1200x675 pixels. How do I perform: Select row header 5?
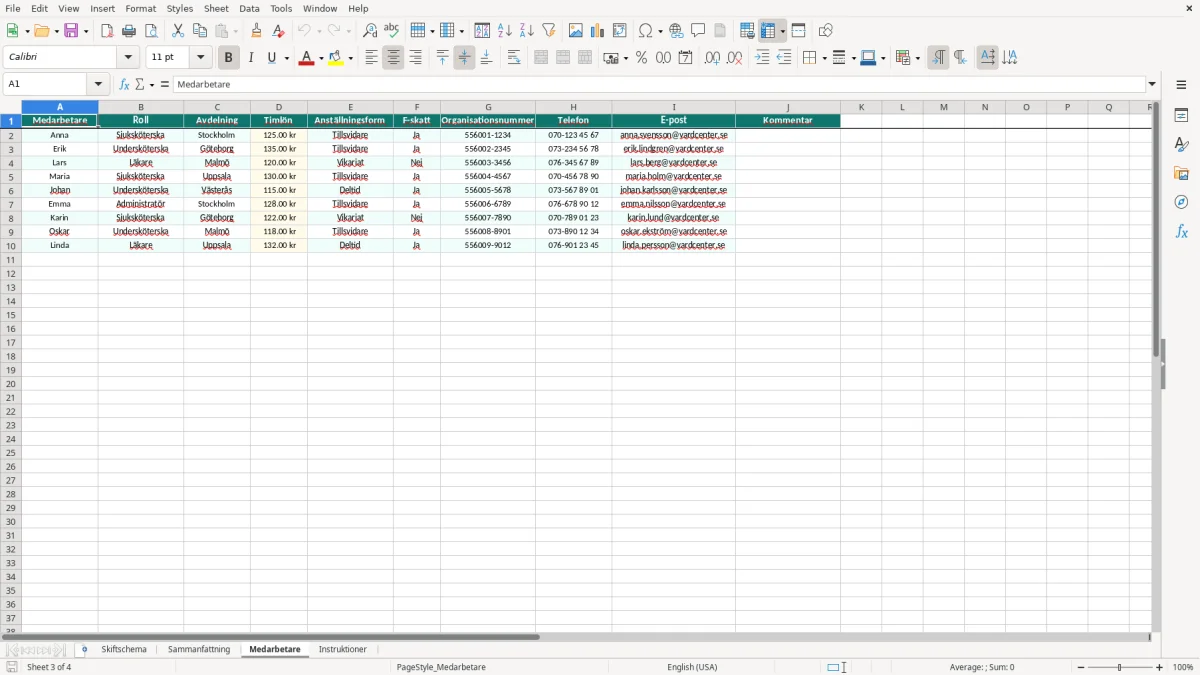pyautogui.click(x=11, y=176)
